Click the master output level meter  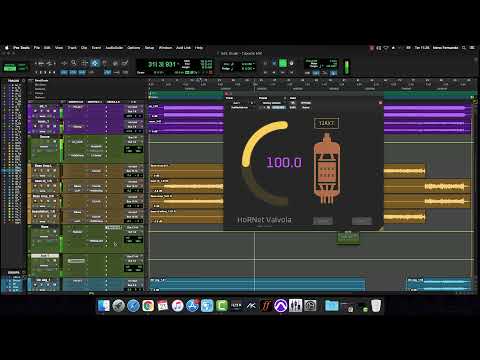coord(347,67)
